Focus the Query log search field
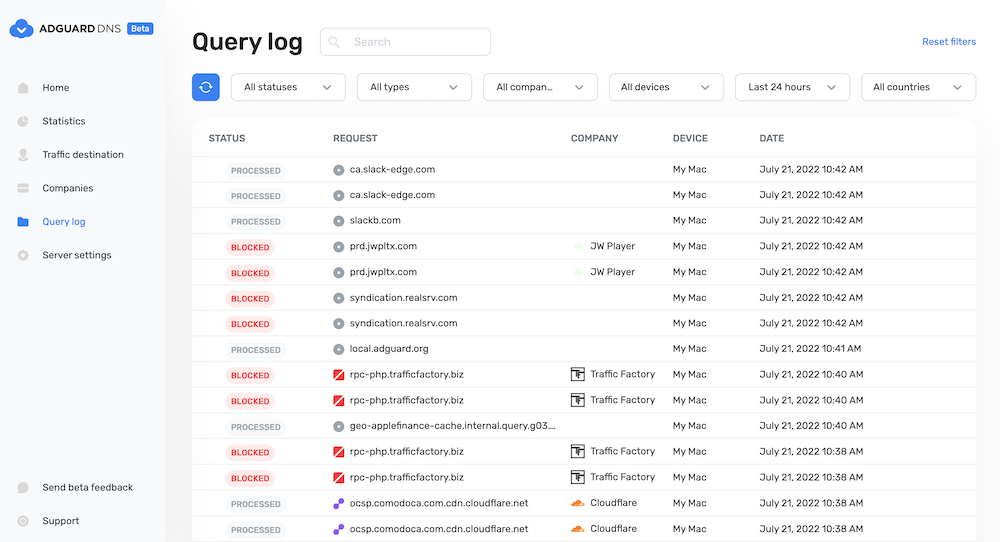 [405, 42]
